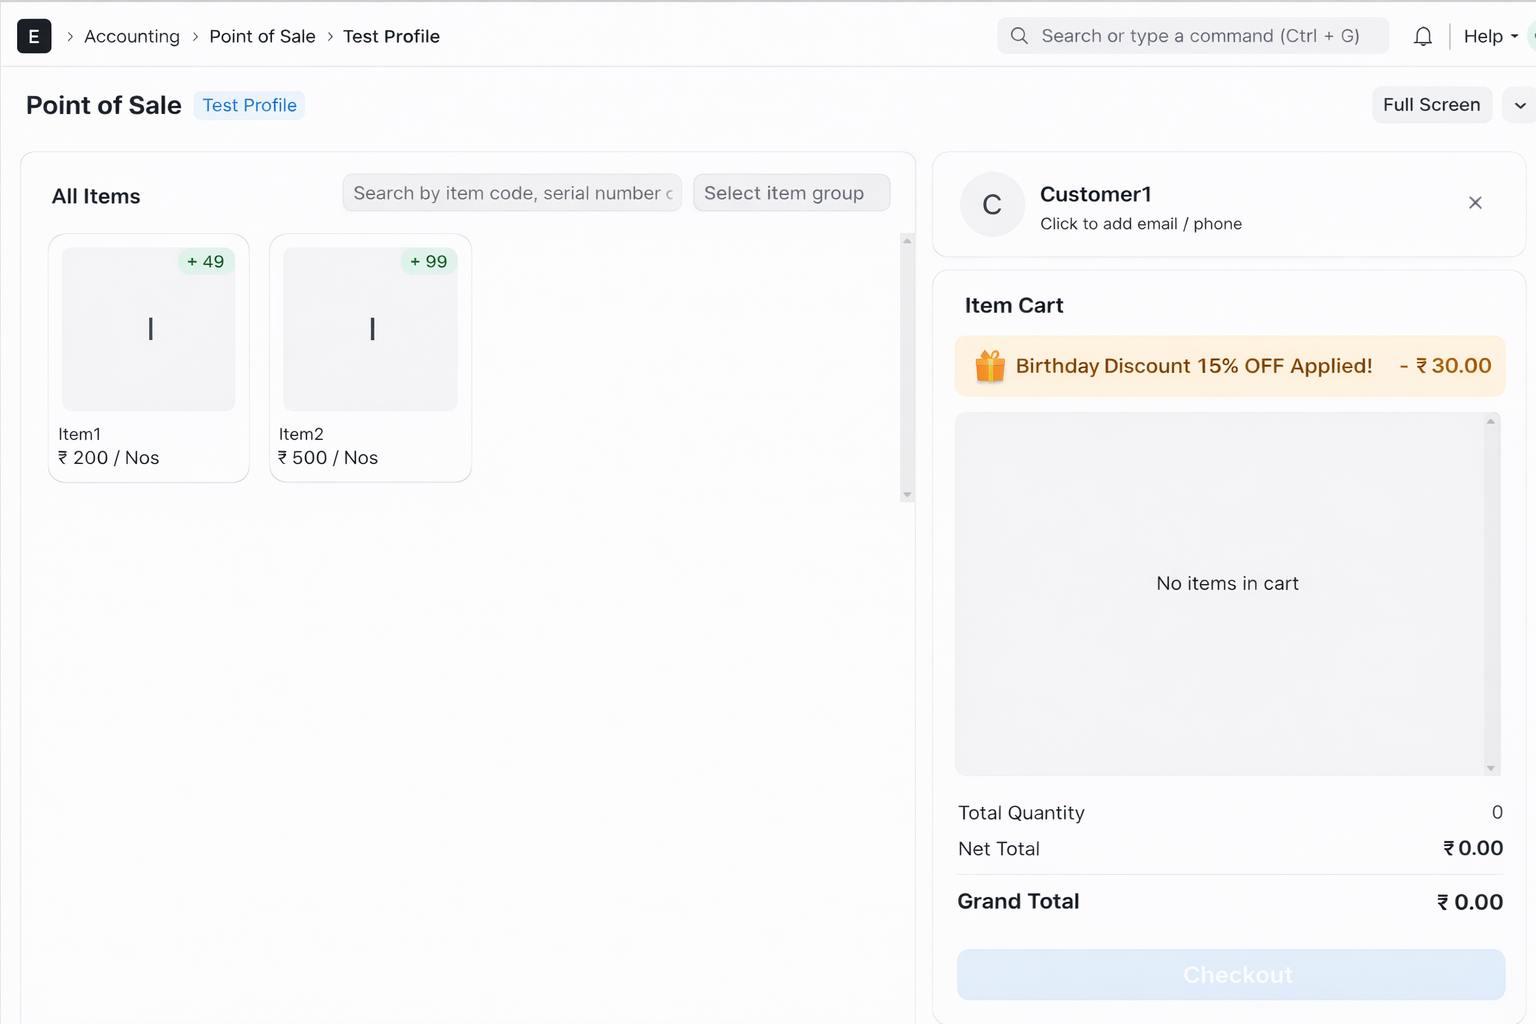Click the birthday gift box icon

[989, 366]
